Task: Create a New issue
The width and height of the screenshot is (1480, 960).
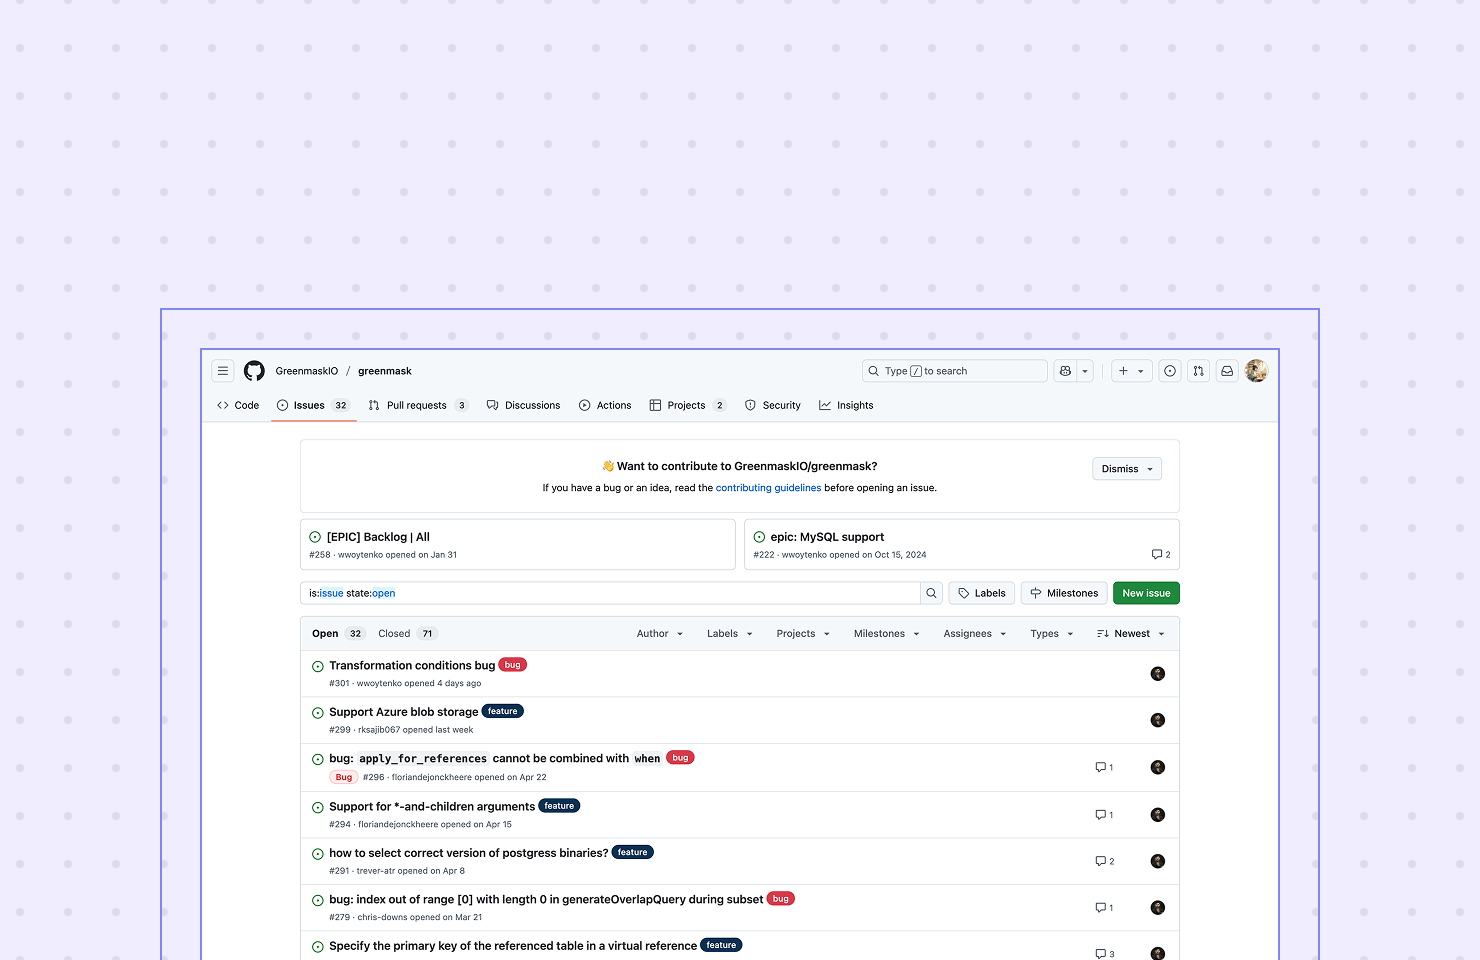Action: (x=1146, y=593)
